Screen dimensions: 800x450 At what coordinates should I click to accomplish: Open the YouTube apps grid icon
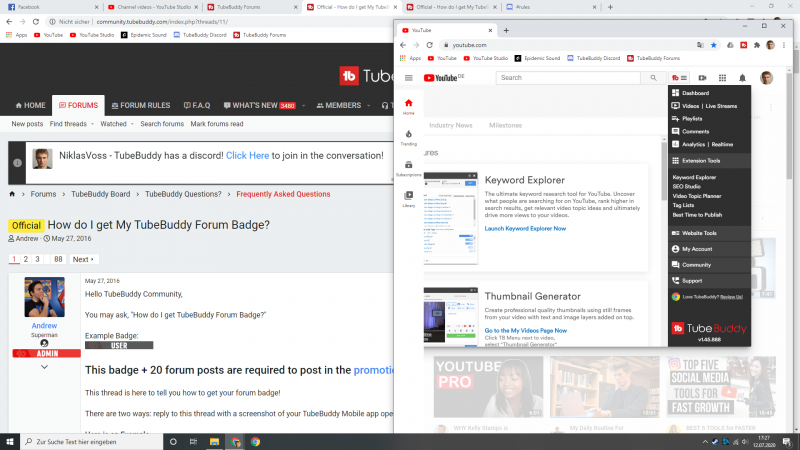tap(722, 77)
